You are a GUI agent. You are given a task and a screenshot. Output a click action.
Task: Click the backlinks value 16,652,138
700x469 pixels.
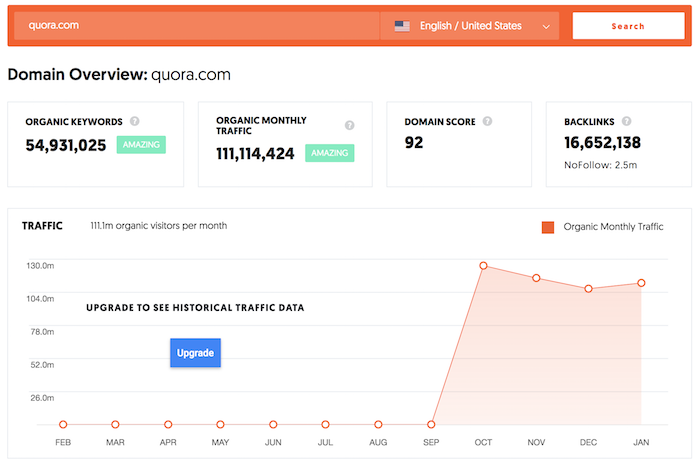602,143
